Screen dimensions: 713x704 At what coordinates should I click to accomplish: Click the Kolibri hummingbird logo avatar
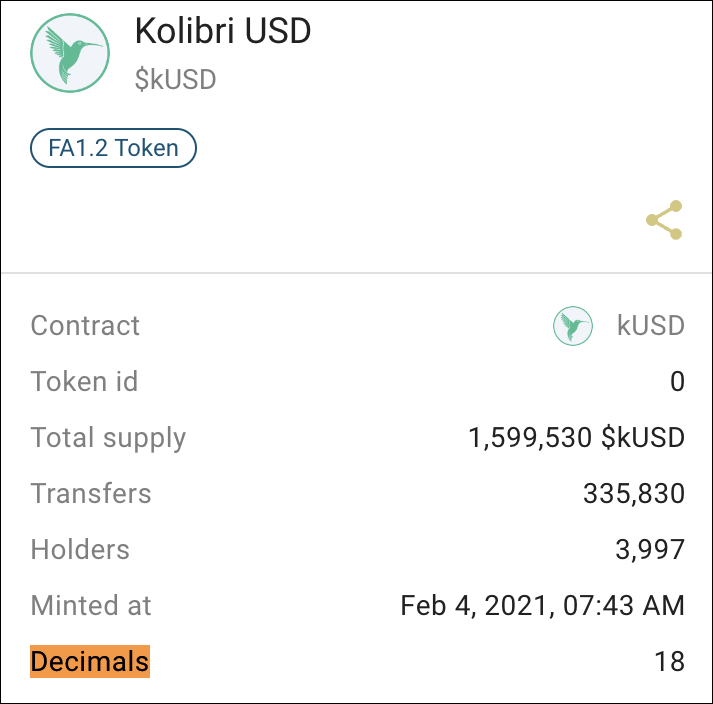pos(70,54)
